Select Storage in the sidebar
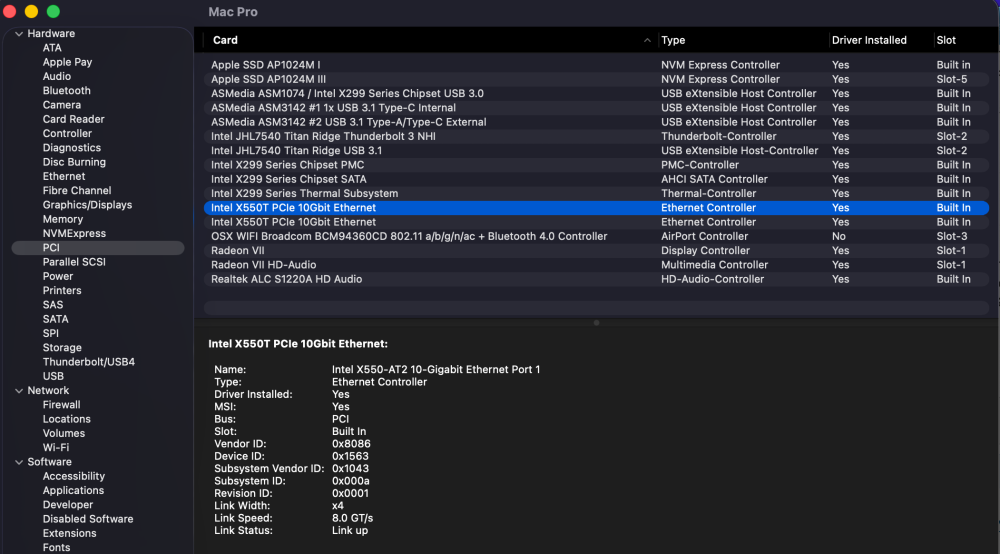The width and height of the screenshot is (1000, 554). [x=62, y=347]
